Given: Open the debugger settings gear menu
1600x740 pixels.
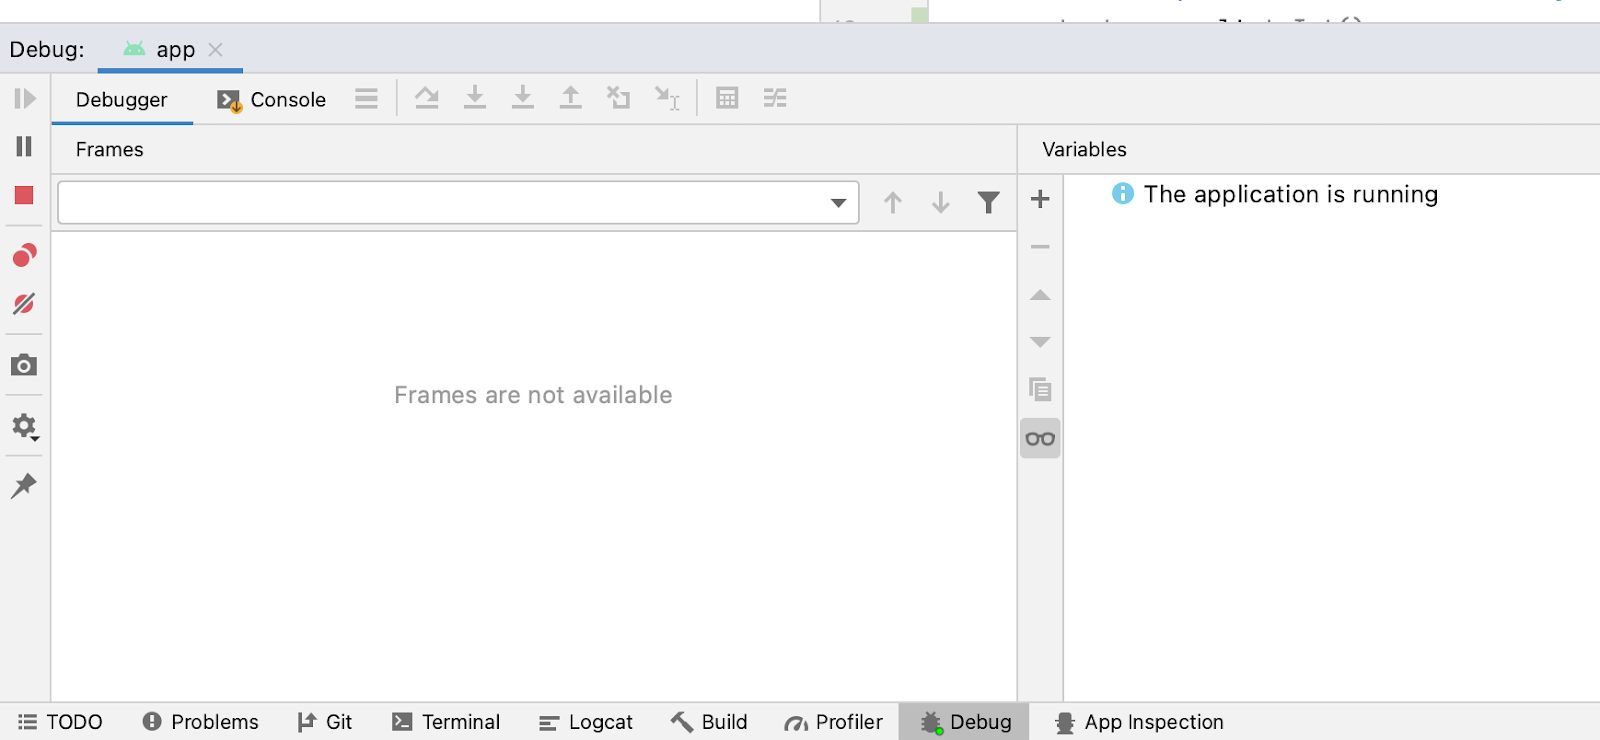Looking at the screenshot, I should (25, 427).
